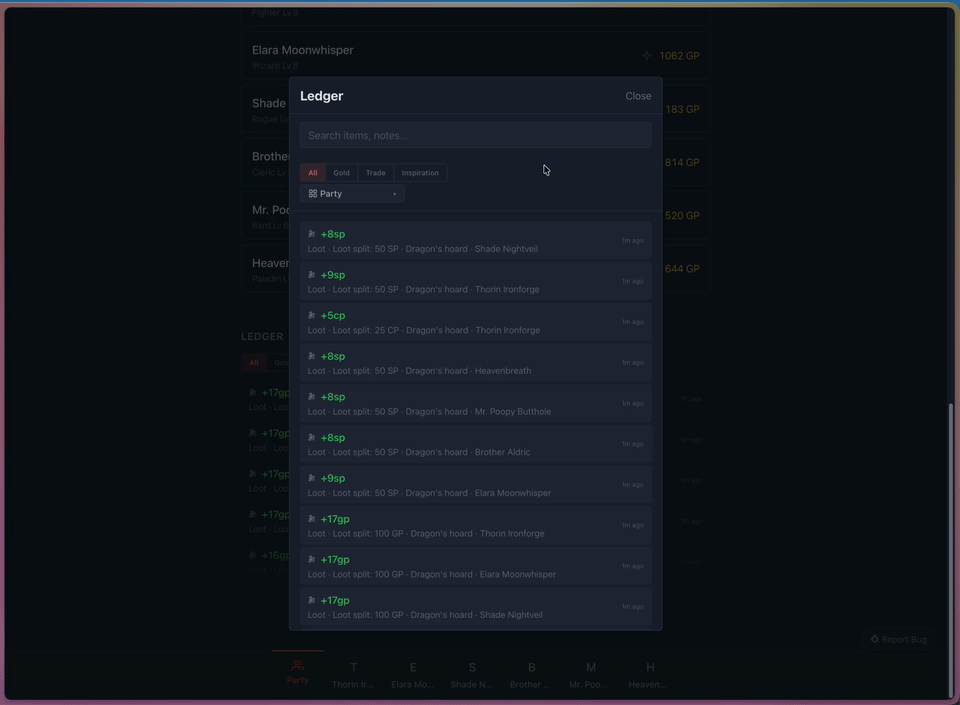Close the Ledger dialog
The width and height of the screenshot is (960, 705).
(x=638, y=96)
